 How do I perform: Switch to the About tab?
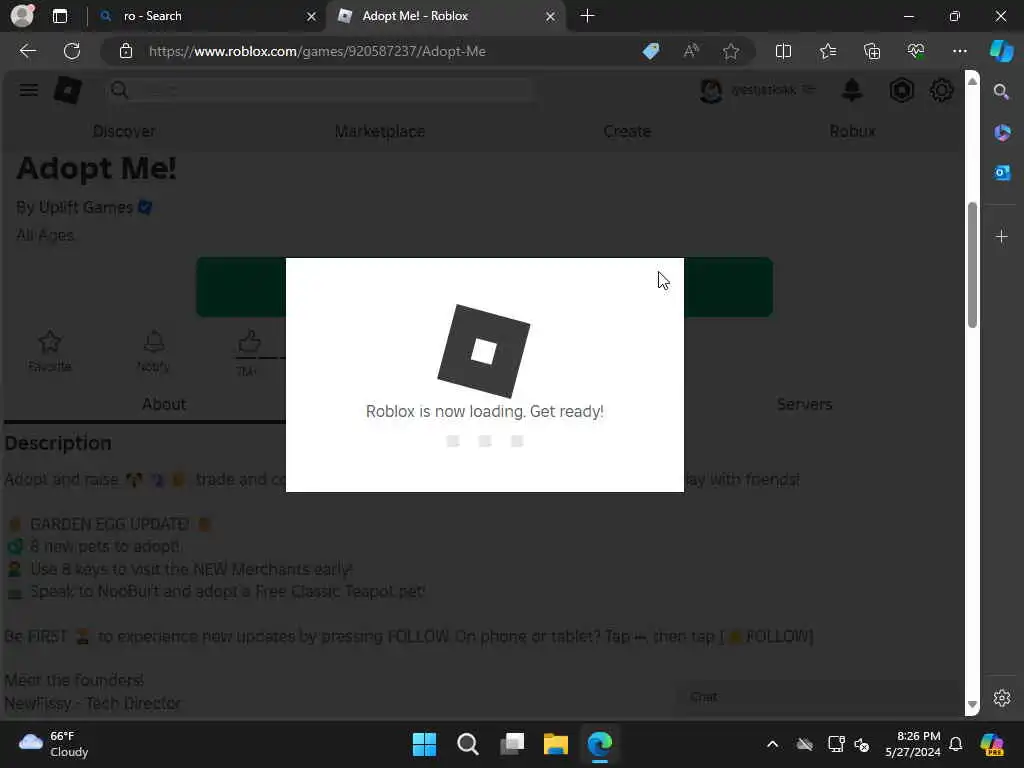click(164, 404)
